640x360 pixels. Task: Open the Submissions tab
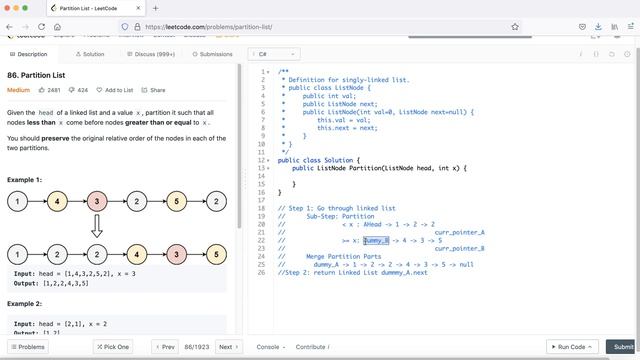(x=212, y=54)
